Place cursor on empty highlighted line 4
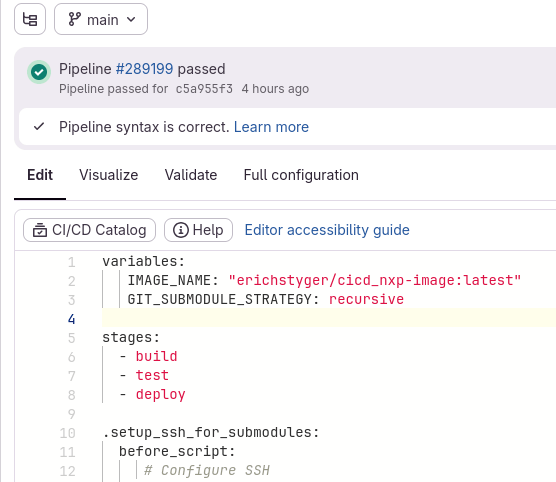The width and height of the screenshot is (556, 482). click(329, 318)
